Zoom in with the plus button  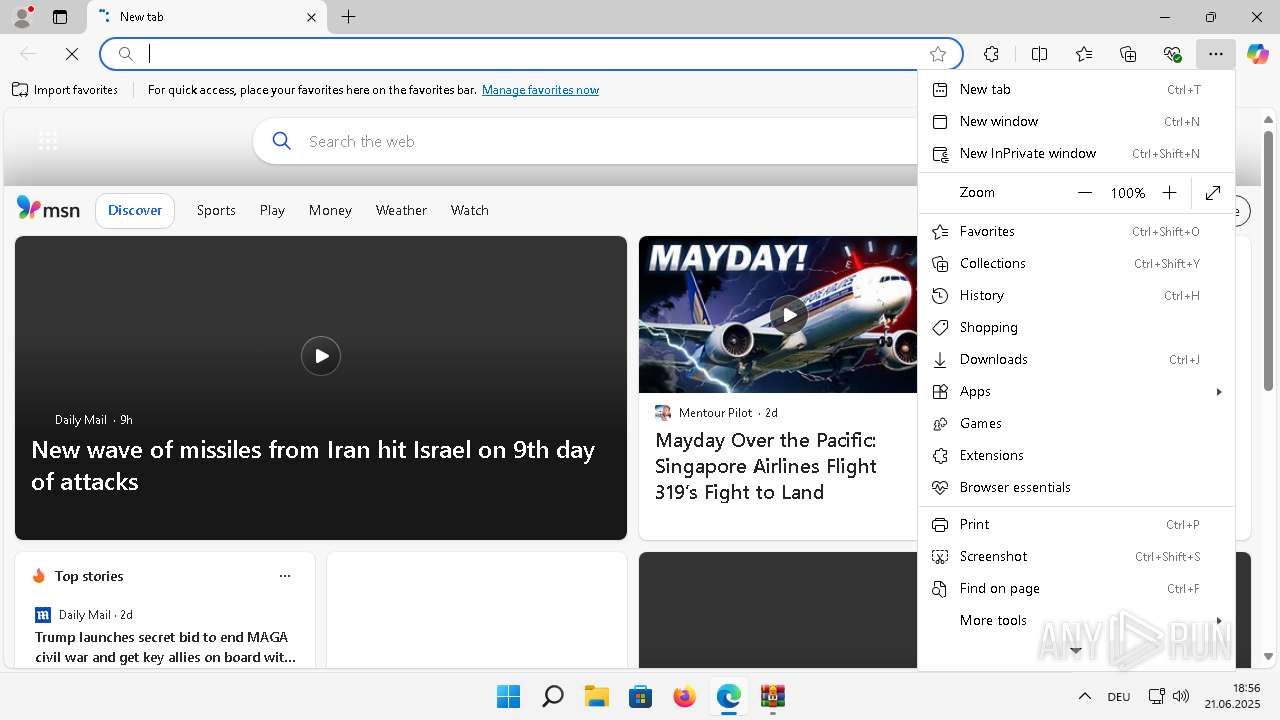[x=1169, y=193]
